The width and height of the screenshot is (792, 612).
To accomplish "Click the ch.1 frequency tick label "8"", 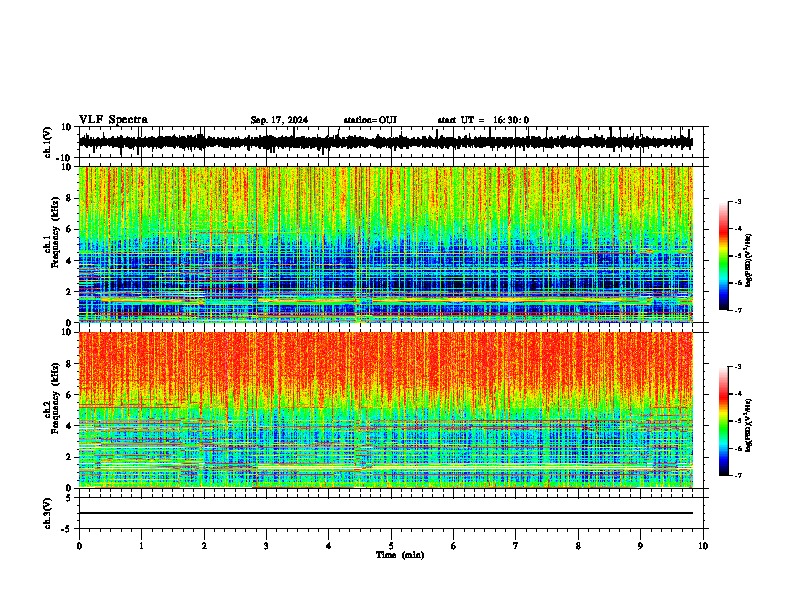I will point(69,198).
